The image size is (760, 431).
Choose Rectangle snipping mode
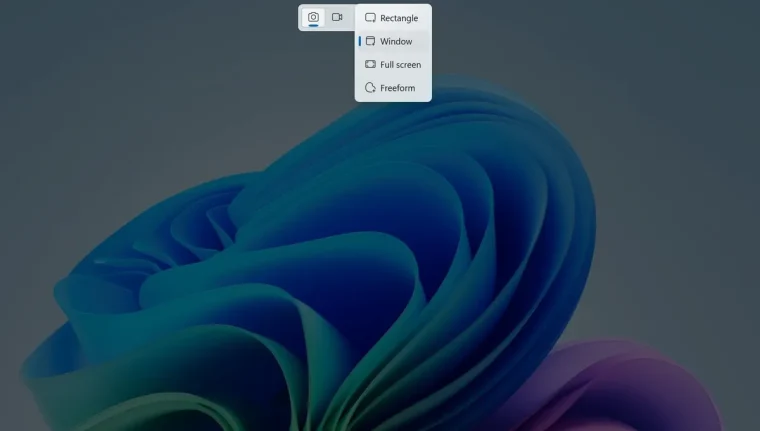click(393, 18)
